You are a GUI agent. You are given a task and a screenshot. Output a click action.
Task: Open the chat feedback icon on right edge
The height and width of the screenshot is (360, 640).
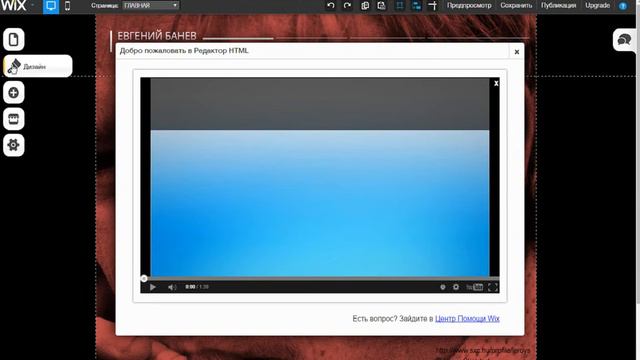coord(624,40)
